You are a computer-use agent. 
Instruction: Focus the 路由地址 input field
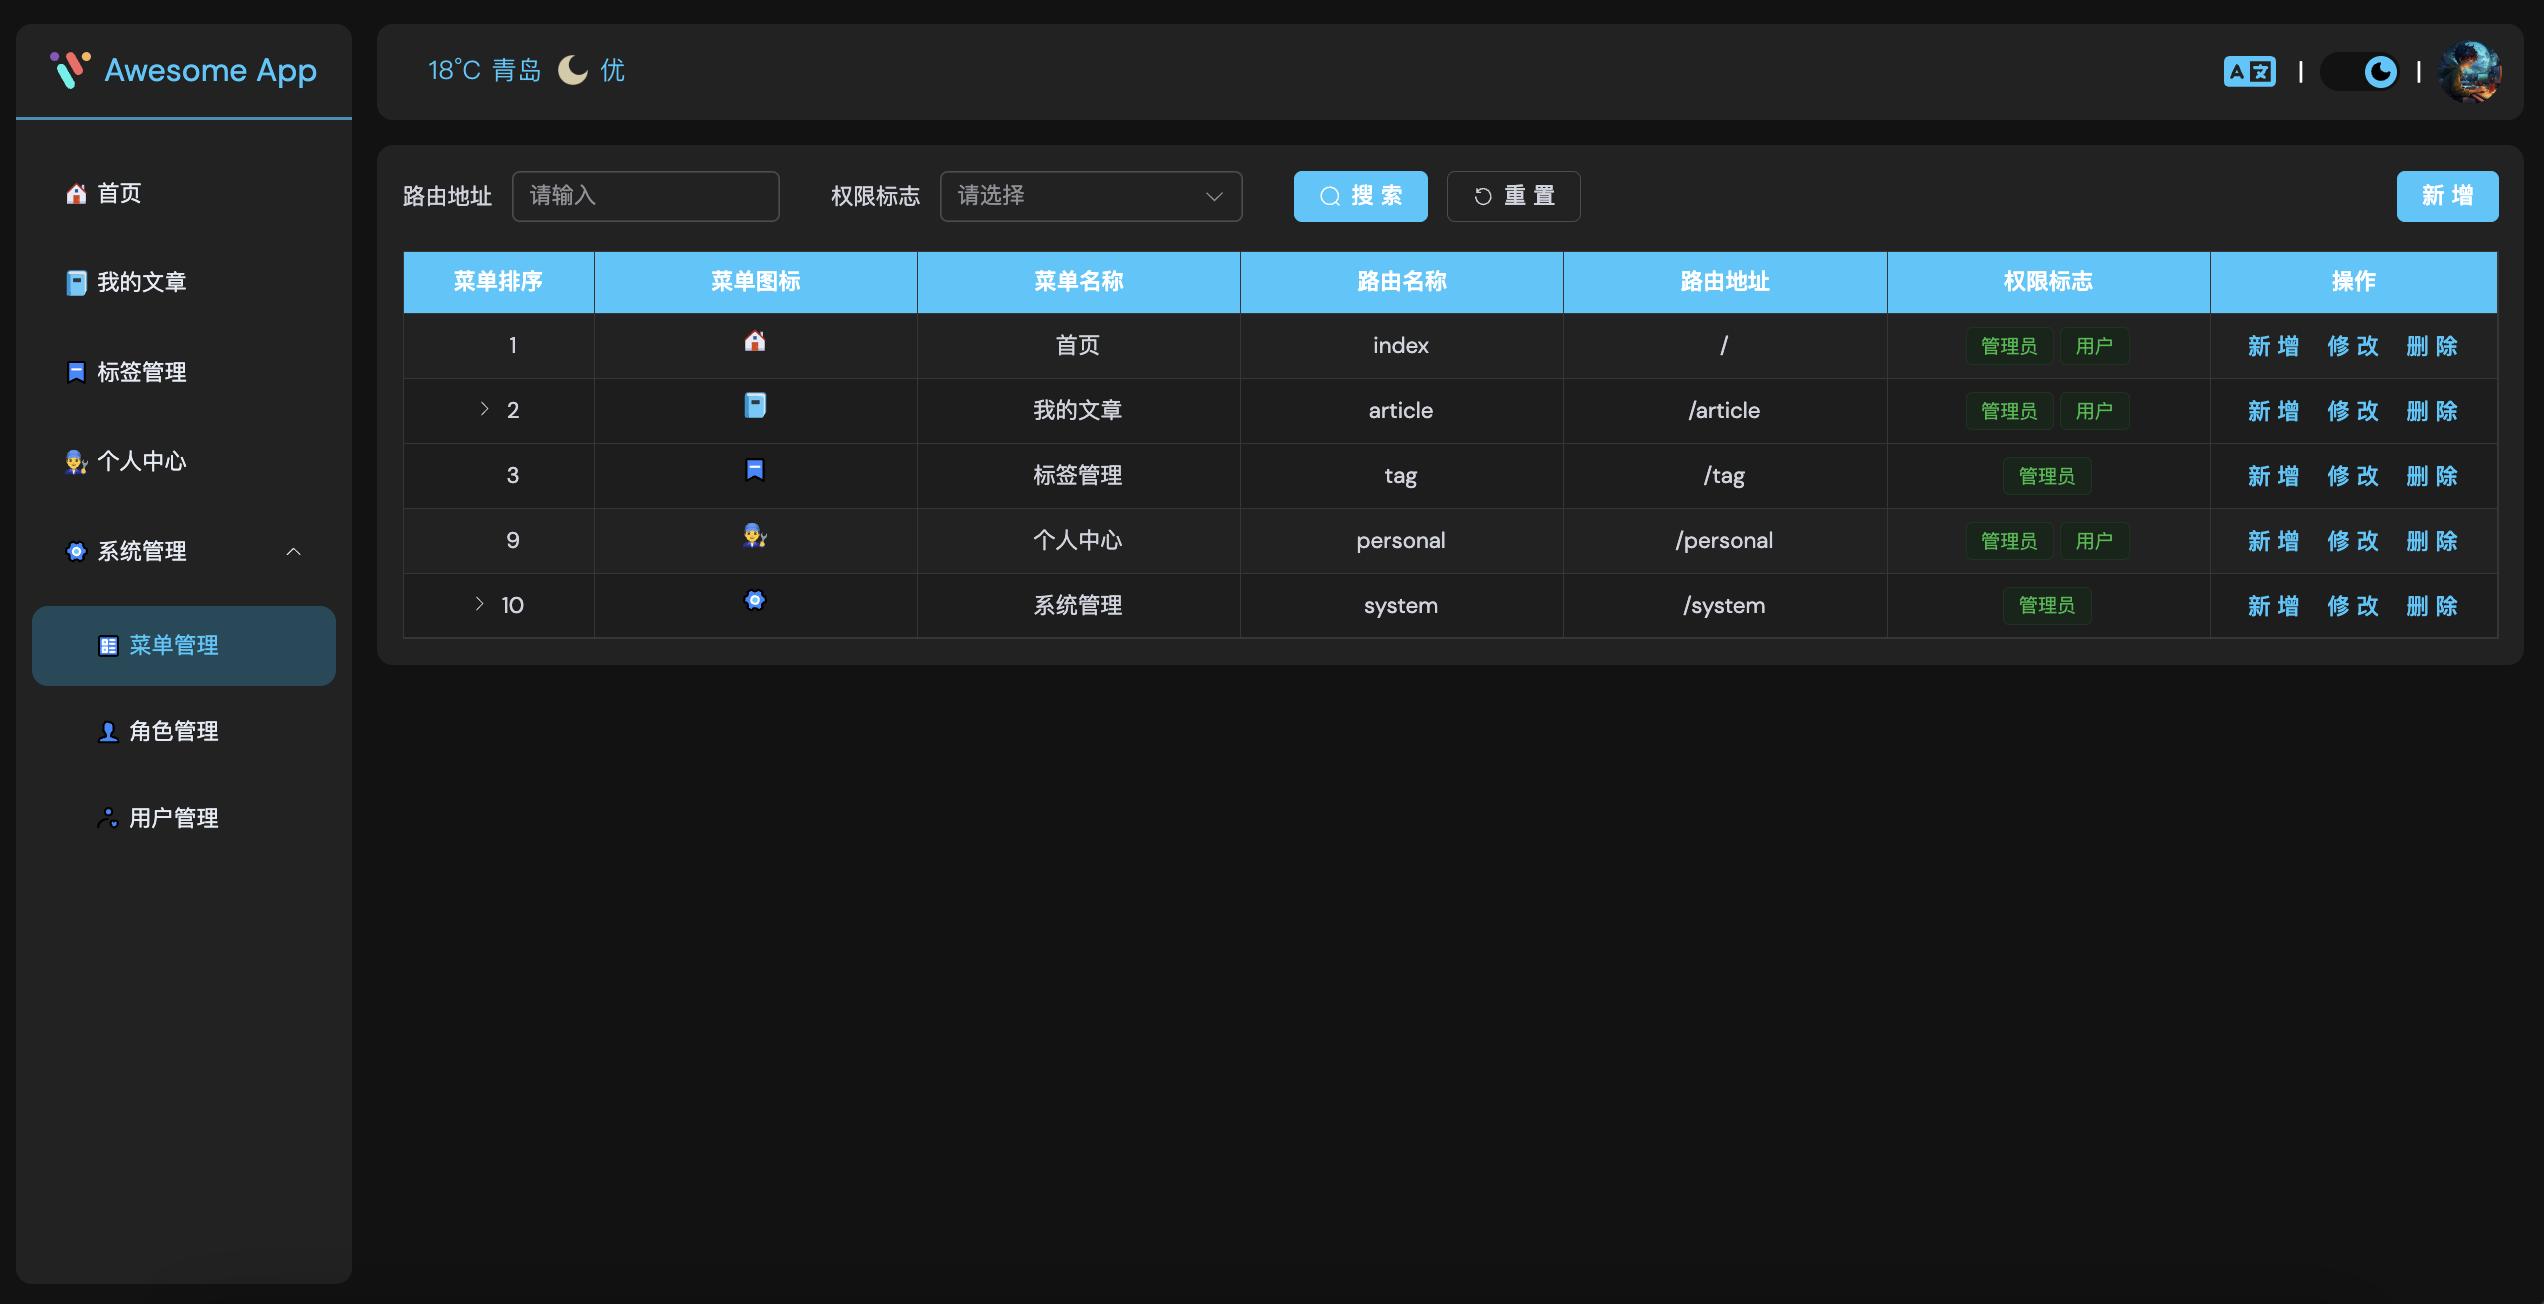tap(645, 196)
